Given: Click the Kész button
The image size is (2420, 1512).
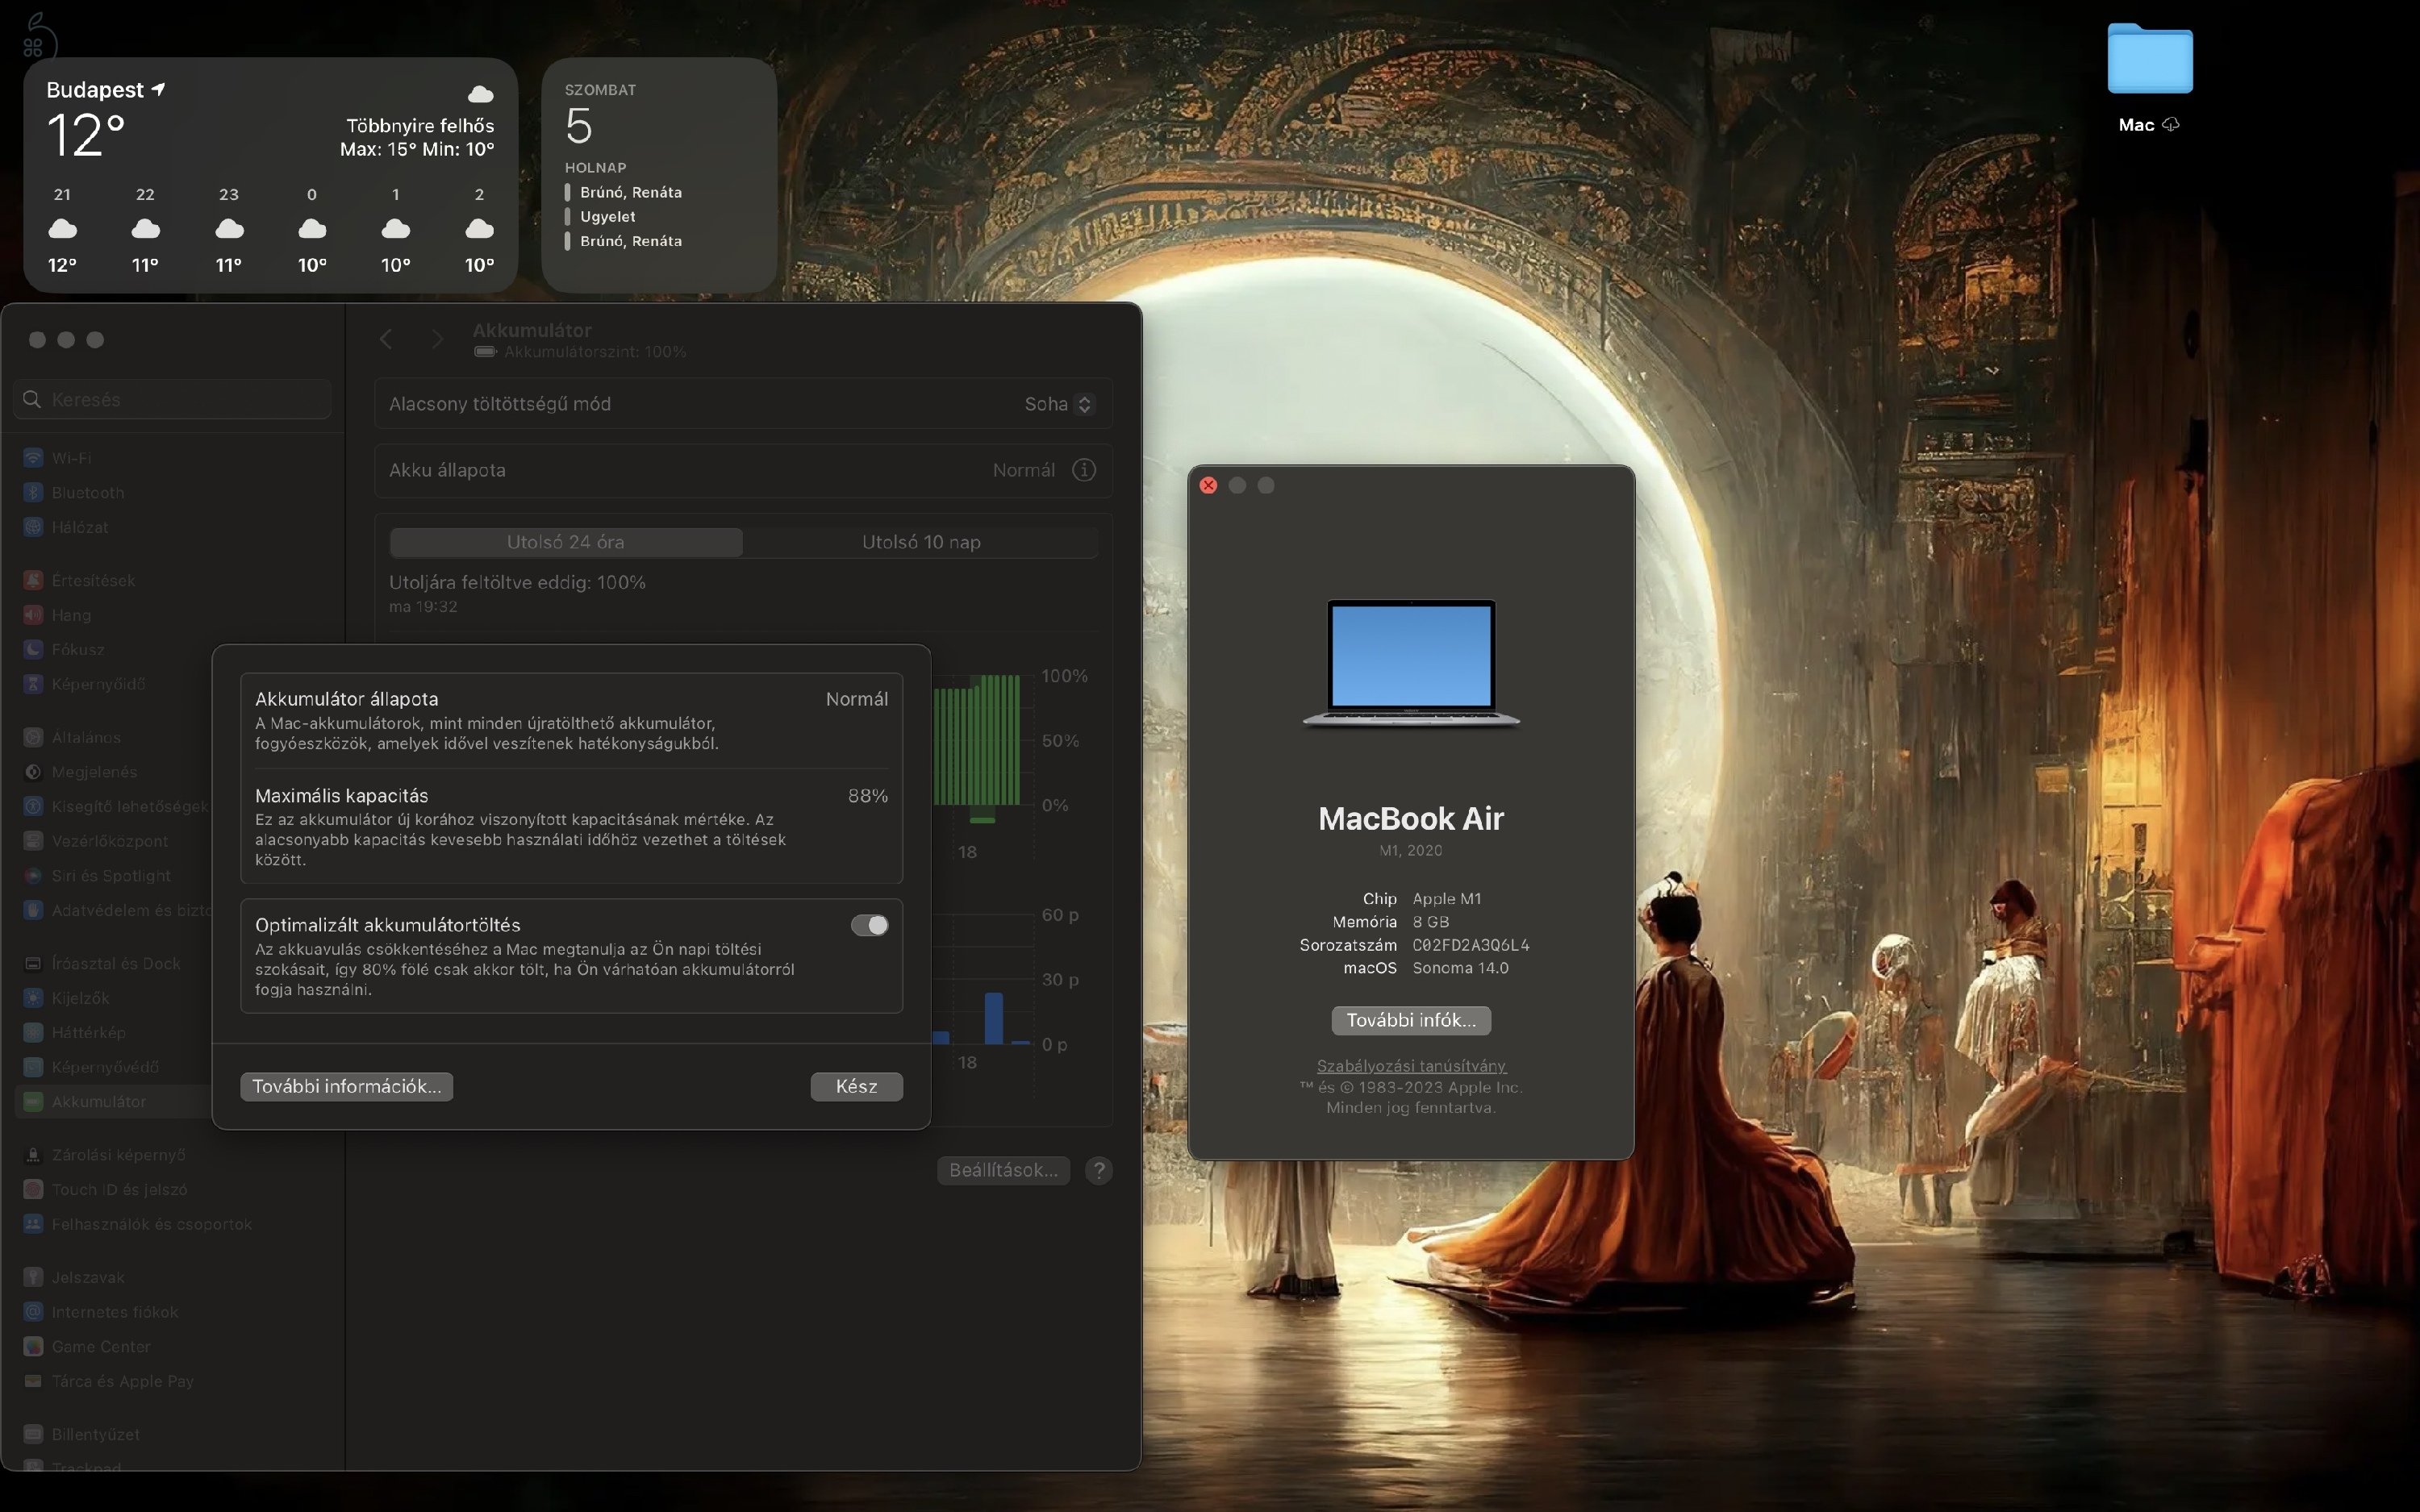Looking at the screenshot, I should [x=856, y=1087].
